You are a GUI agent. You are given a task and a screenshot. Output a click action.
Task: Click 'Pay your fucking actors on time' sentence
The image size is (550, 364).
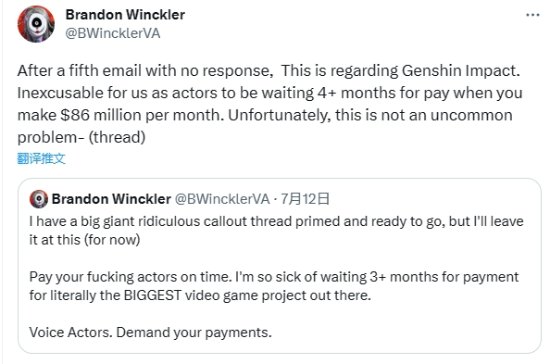pyautogui.click(x=130, y=277)
